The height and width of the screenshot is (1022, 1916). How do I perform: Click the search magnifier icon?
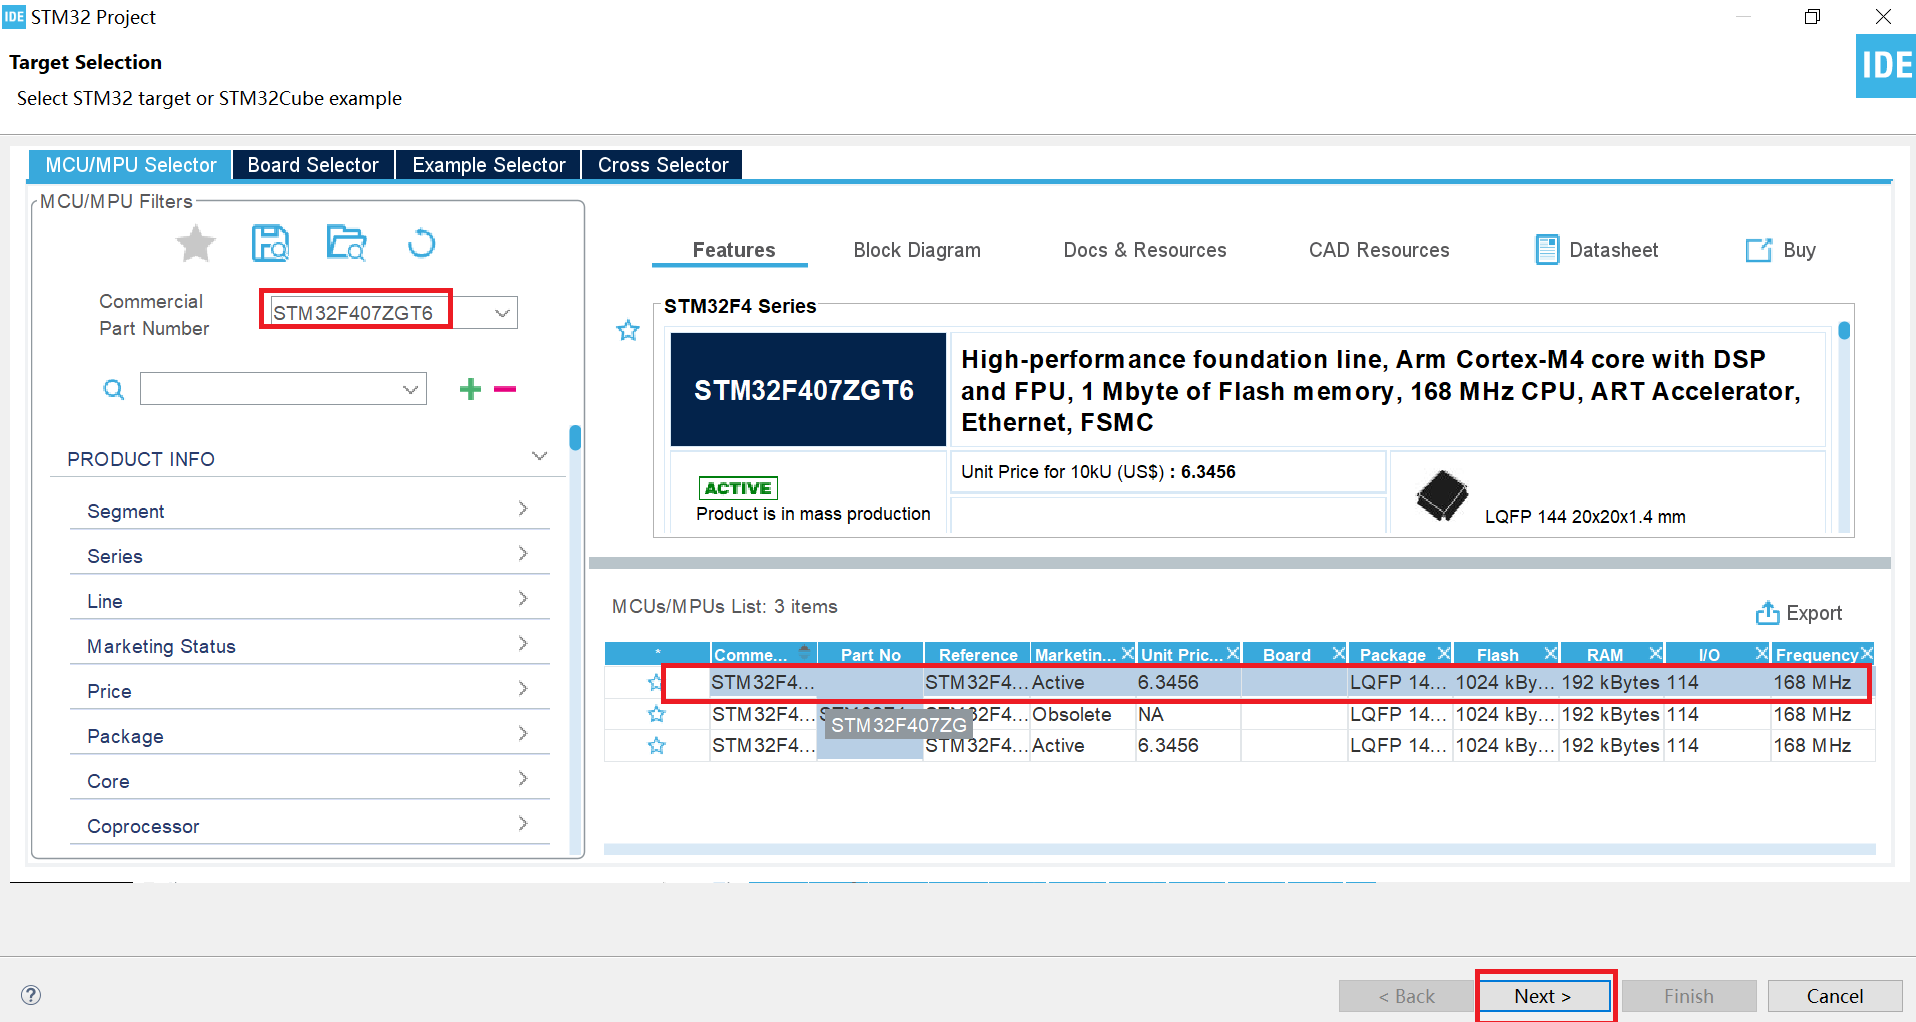click(x=114, y=389)
